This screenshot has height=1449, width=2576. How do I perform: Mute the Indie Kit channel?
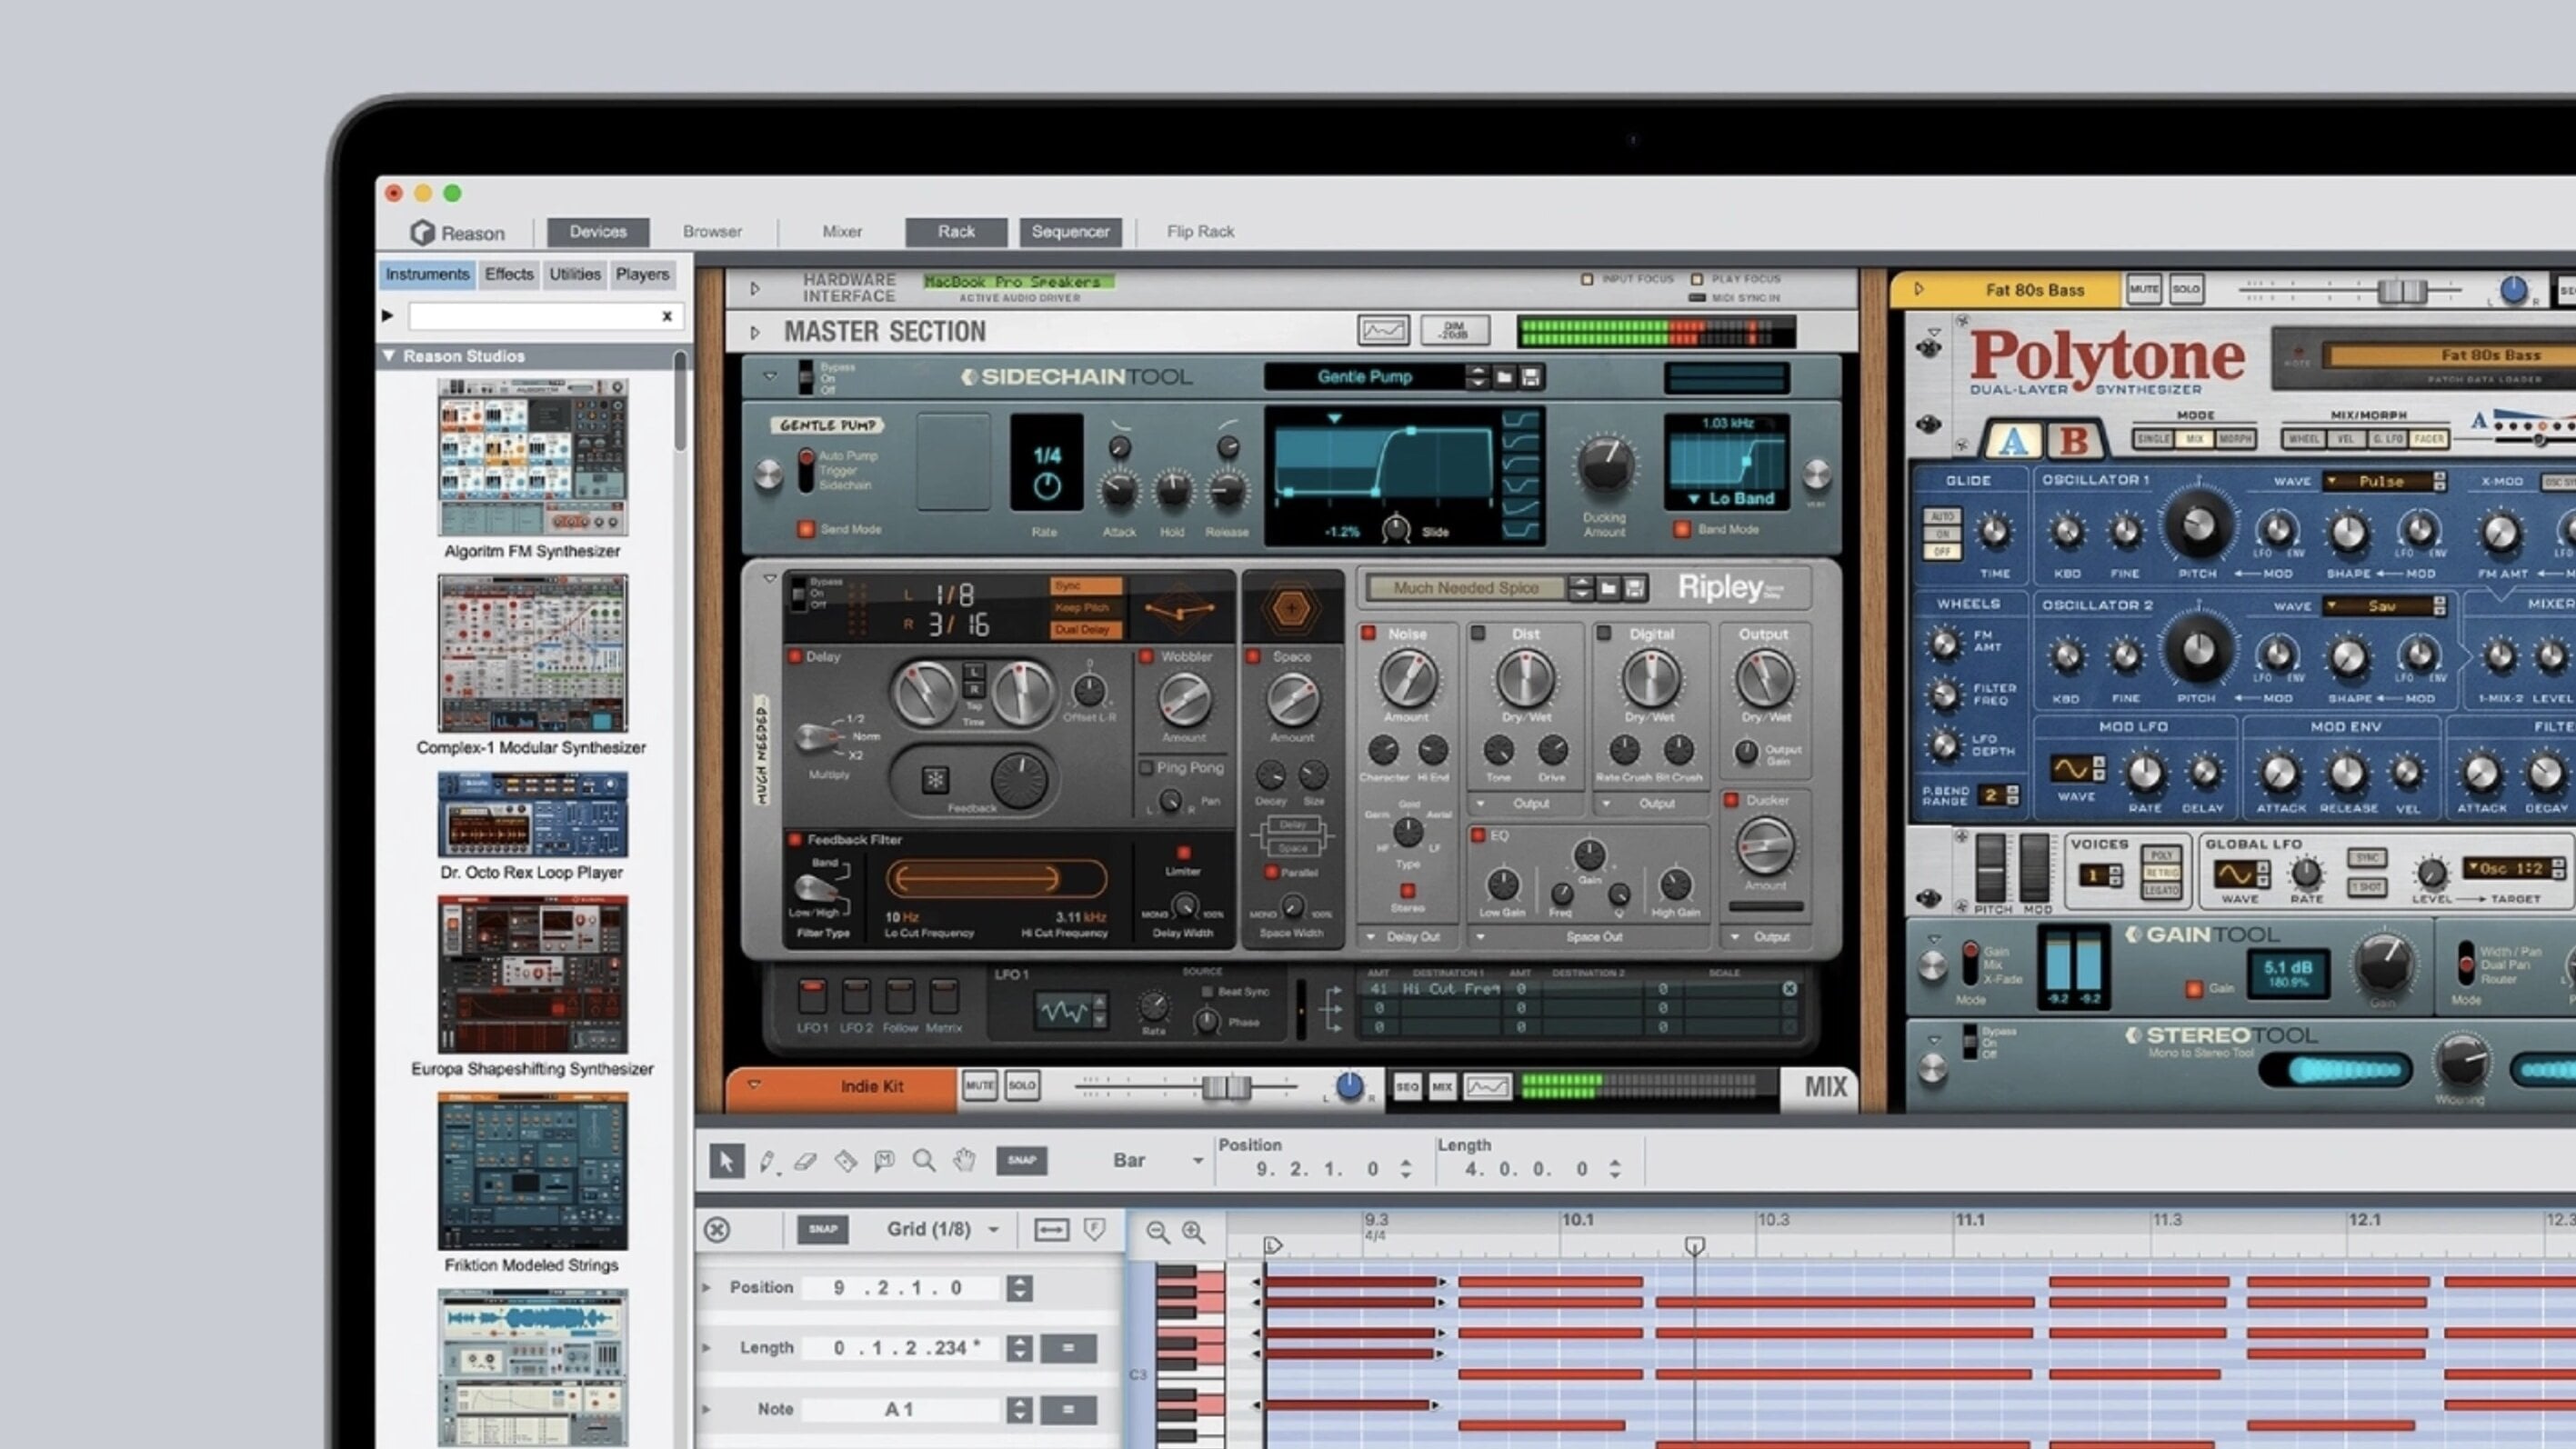(x=979, y=1086)
